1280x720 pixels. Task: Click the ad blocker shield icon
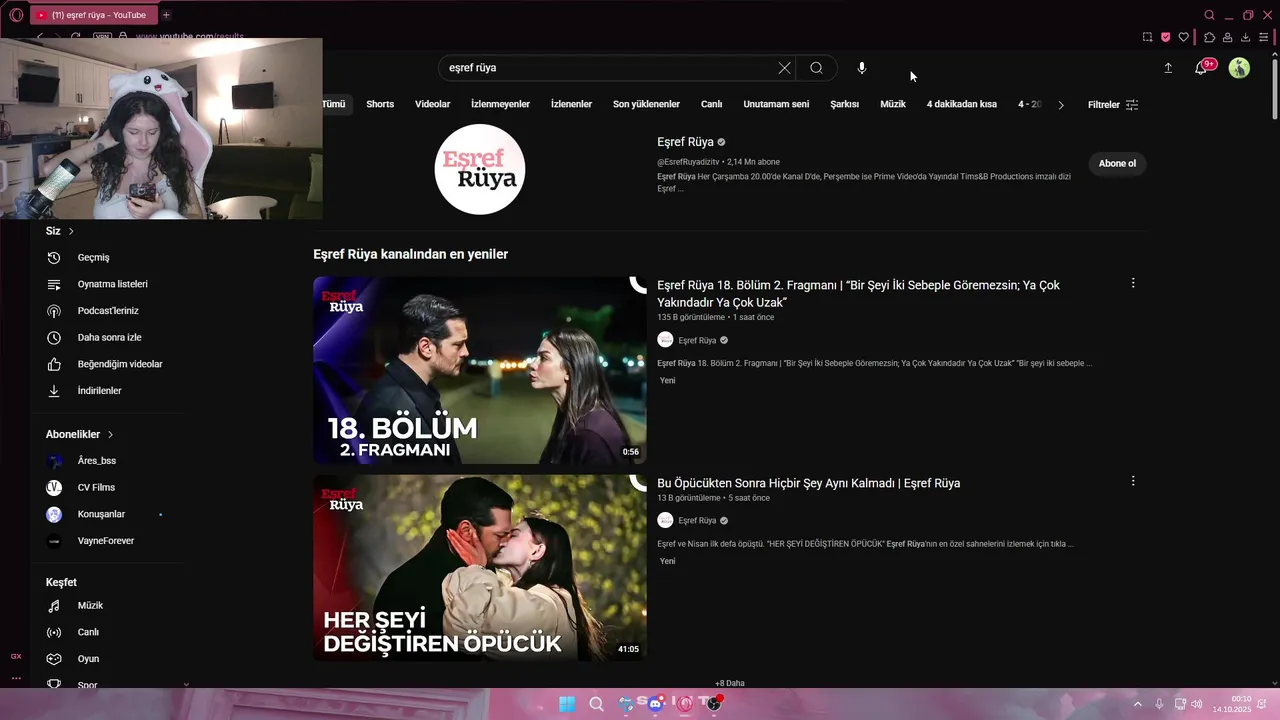1165,37
